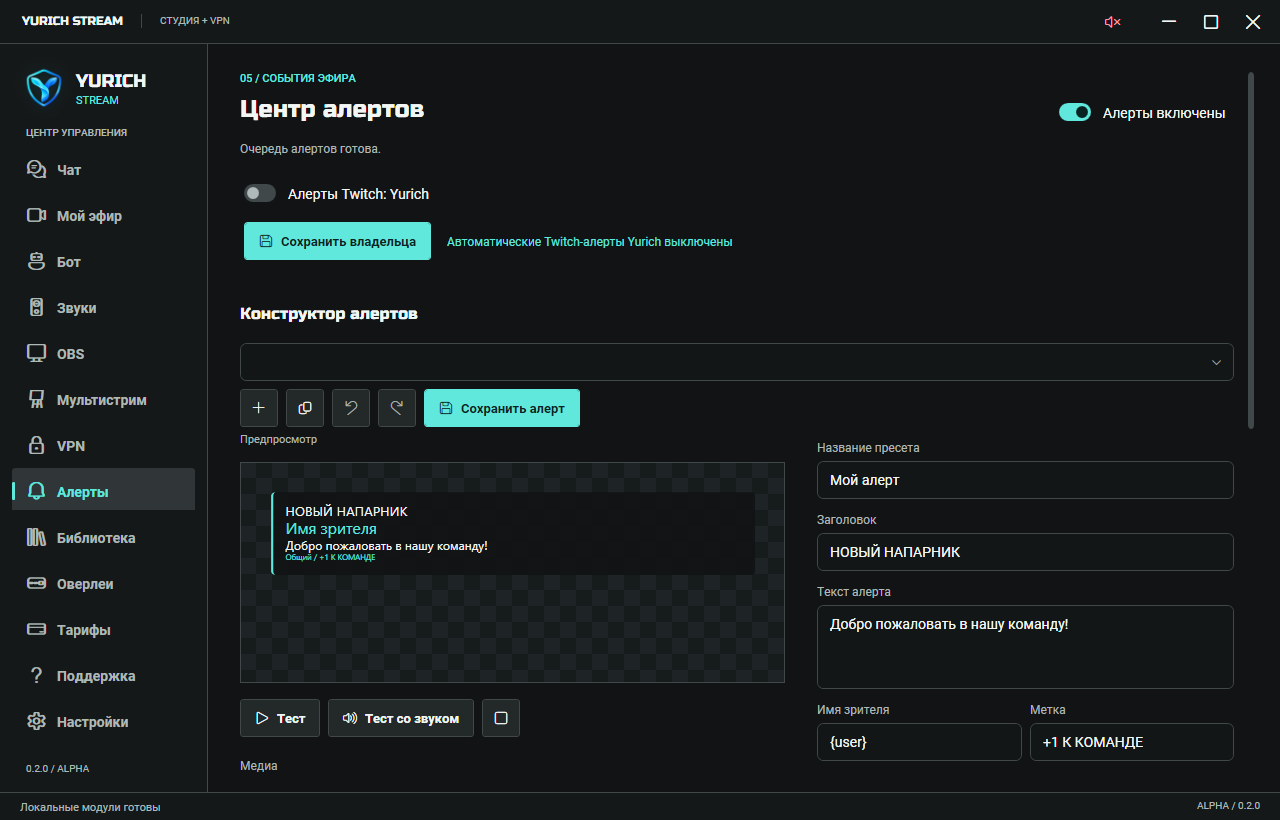
Task: Click Тест со звуком button
Action: click(401, 718)
